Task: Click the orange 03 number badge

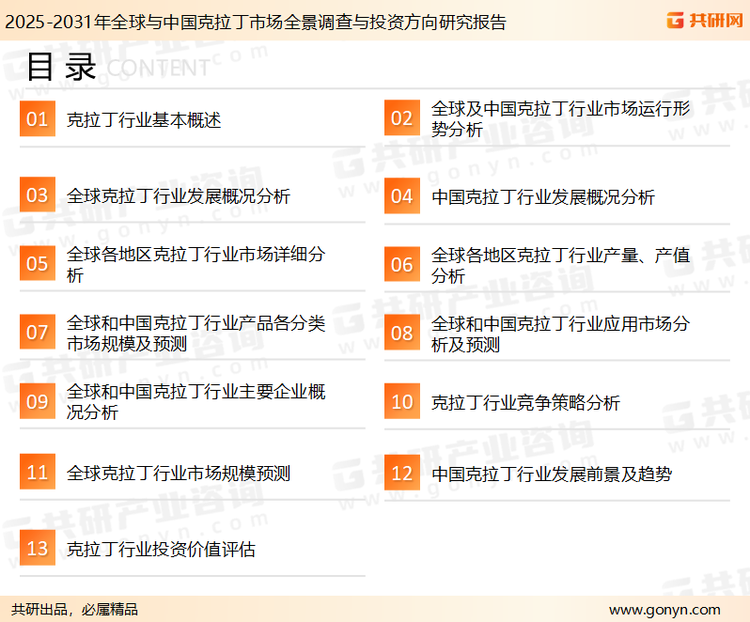Action: click(37, 195)
